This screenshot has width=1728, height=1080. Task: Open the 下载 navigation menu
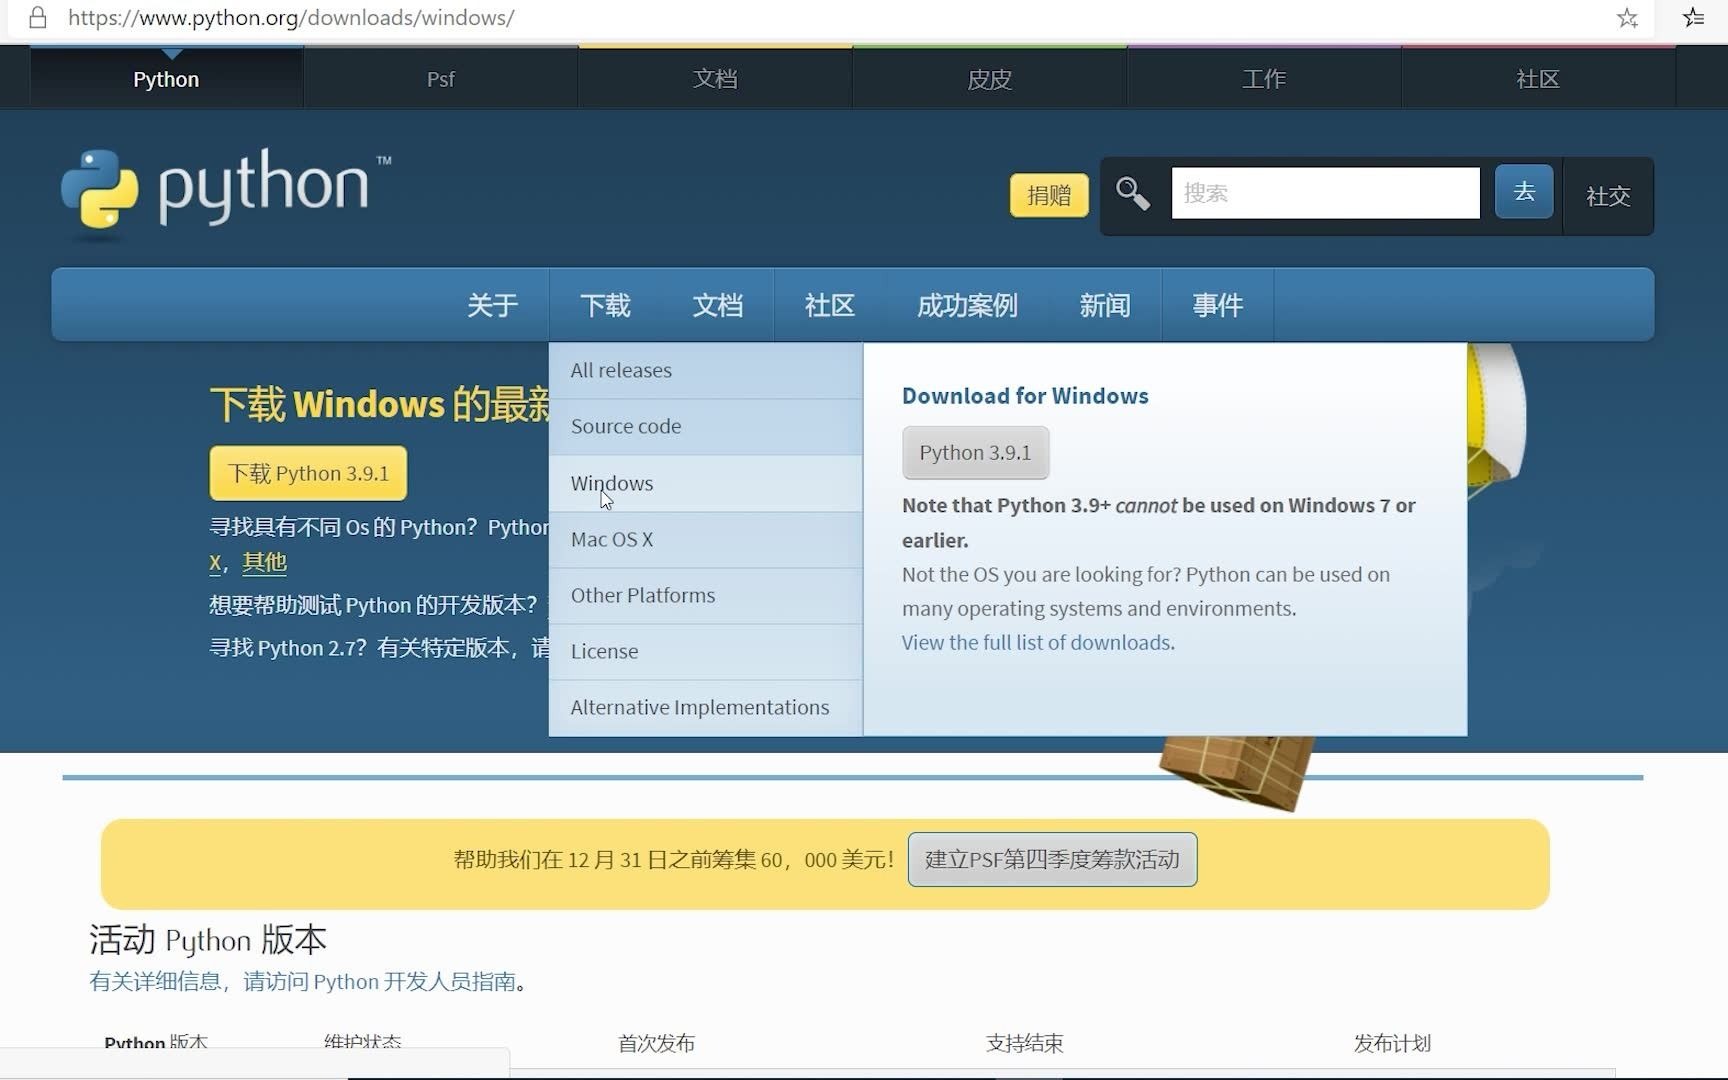pos(605,305)
